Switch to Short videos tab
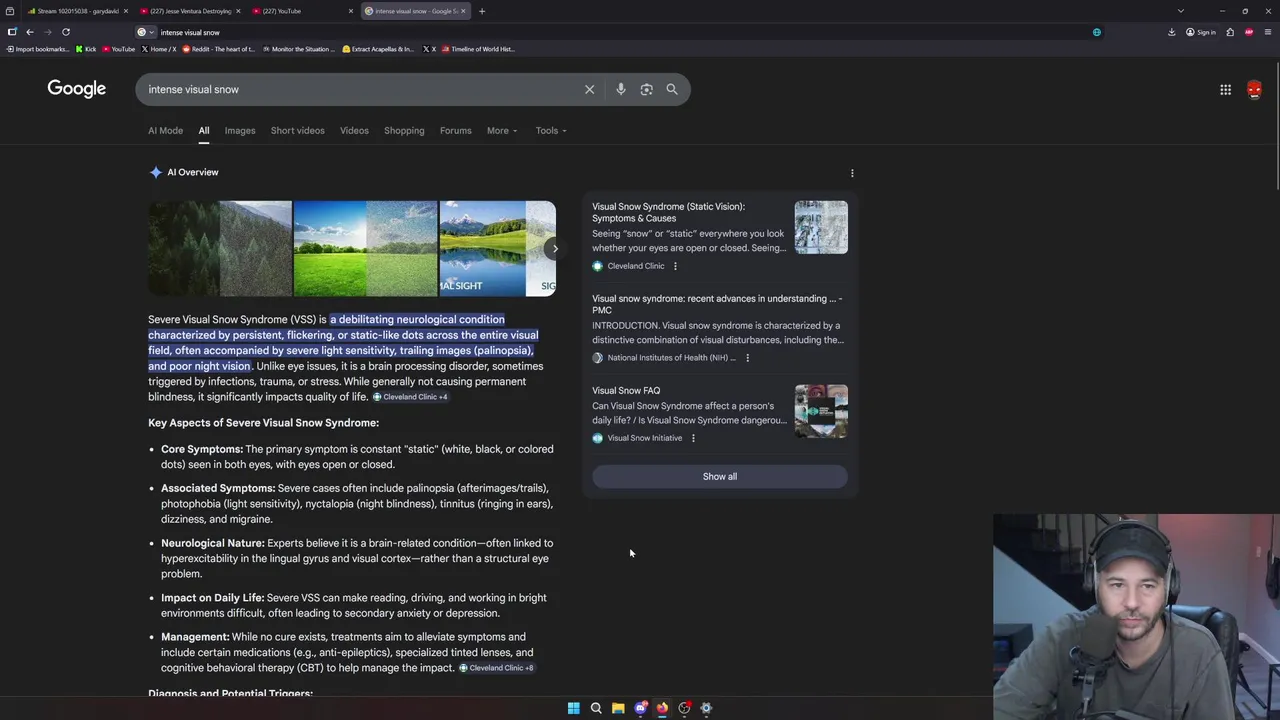The image size is (1280, 720). 298,131
